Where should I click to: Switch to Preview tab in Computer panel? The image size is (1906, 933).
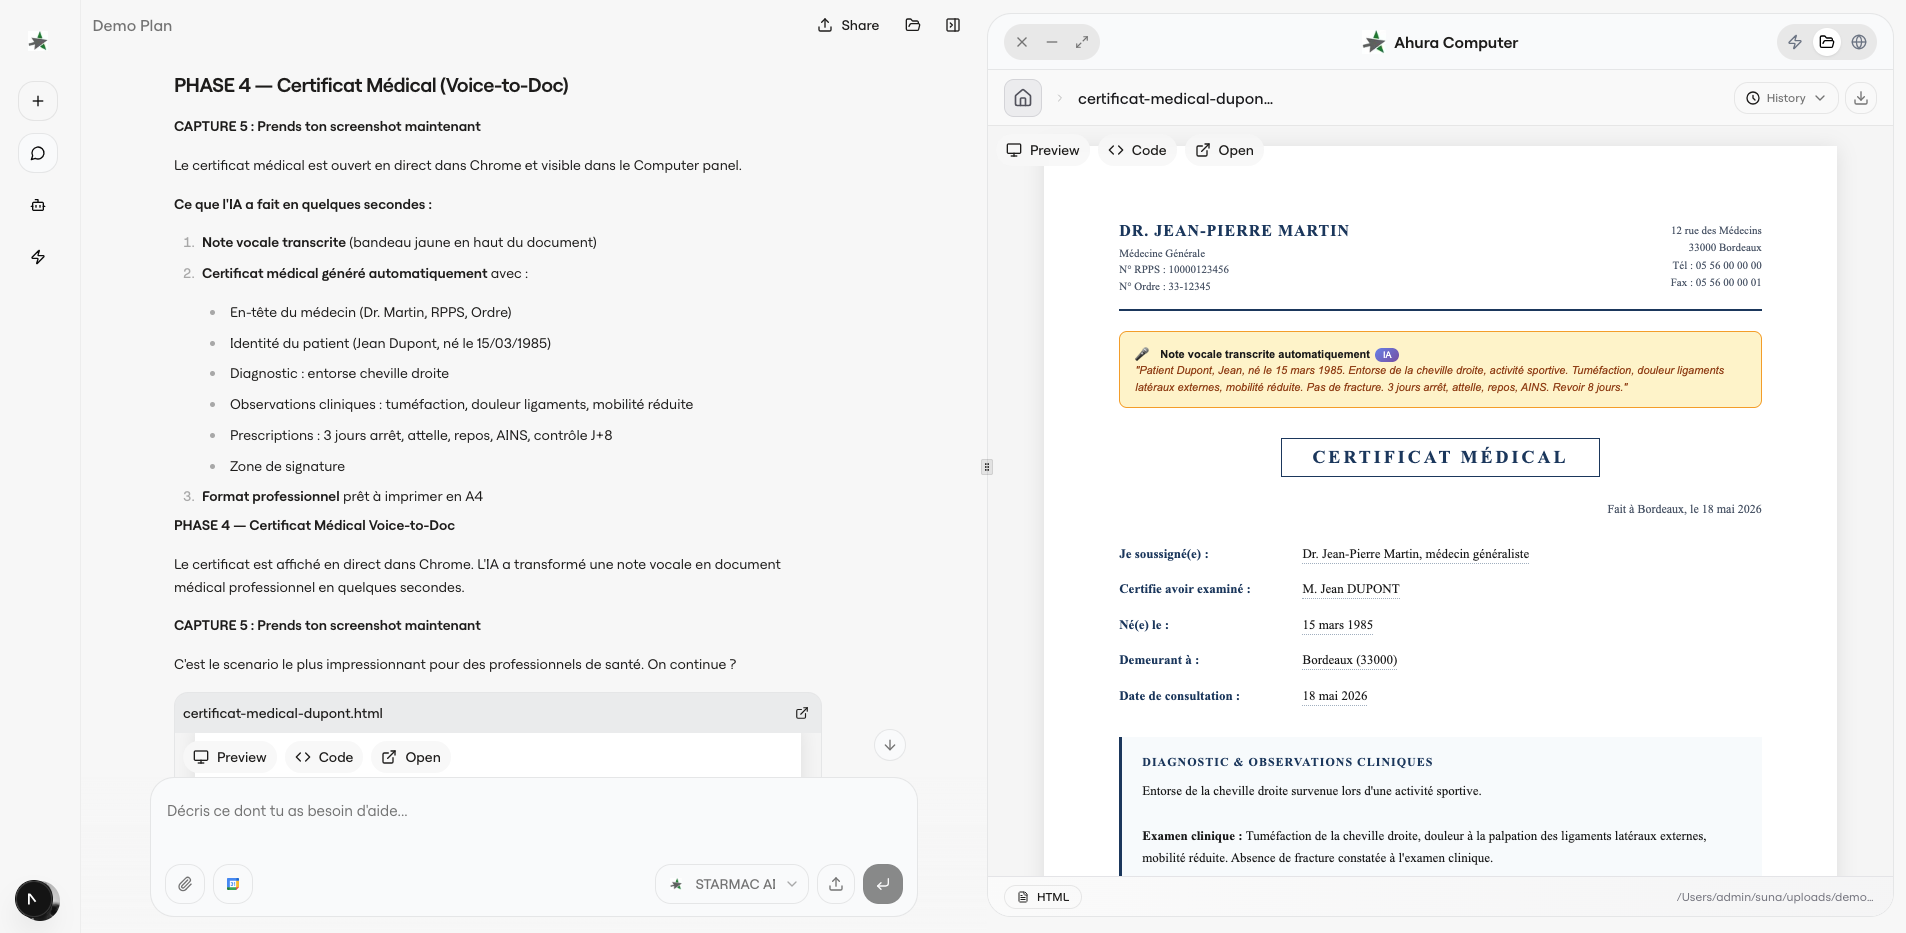[1043, 150]
